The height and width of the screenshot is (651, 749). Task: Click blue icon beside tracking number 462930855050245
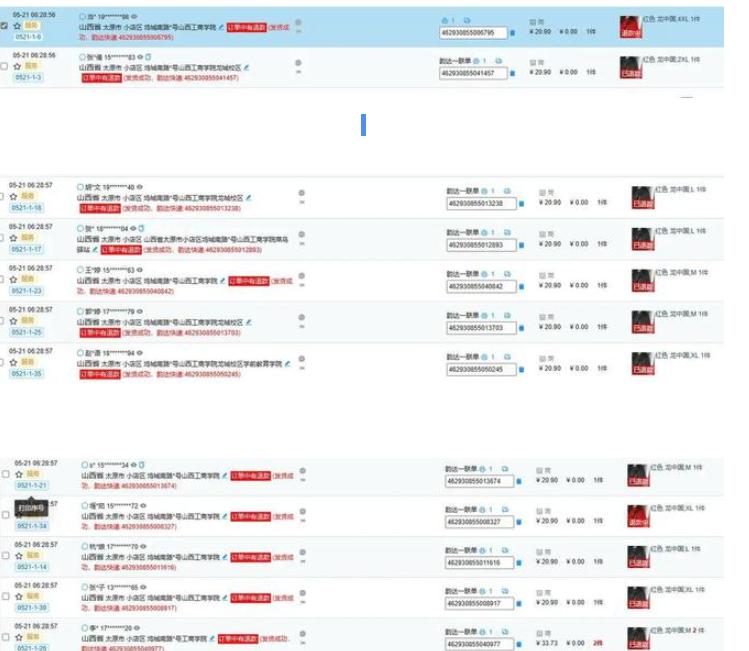(522, 370)
